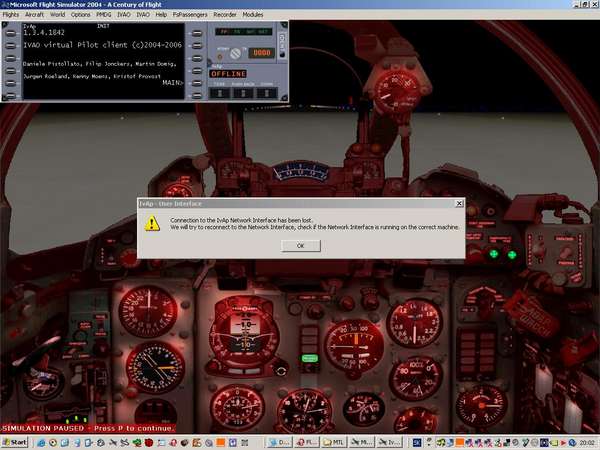
Task: Toggle the TCAS button in IvAp panel
Action: click(220, 93)
